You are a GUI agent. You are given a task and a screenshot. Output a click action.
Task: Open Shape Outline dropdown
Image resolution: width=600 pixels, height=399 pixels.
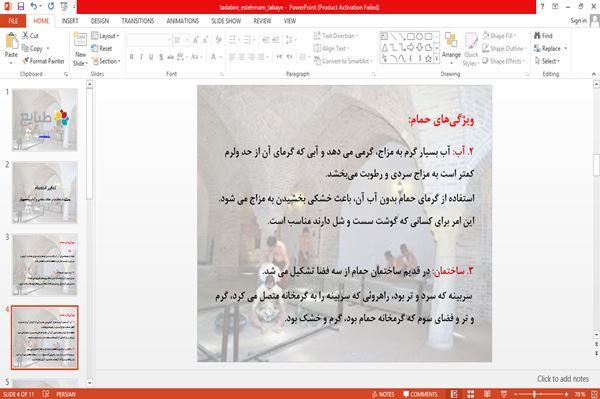(504, 49)
